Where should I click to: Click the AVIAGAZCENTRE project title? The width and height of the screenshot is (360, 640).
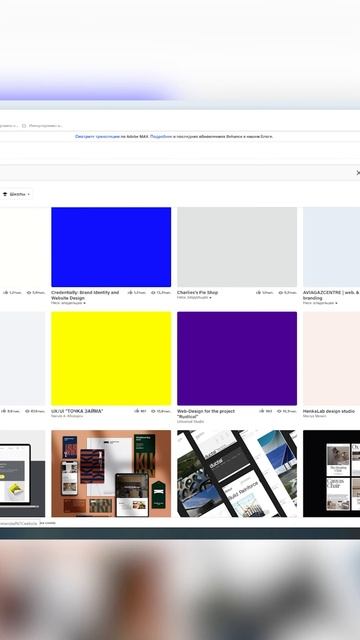click(331, 295)
